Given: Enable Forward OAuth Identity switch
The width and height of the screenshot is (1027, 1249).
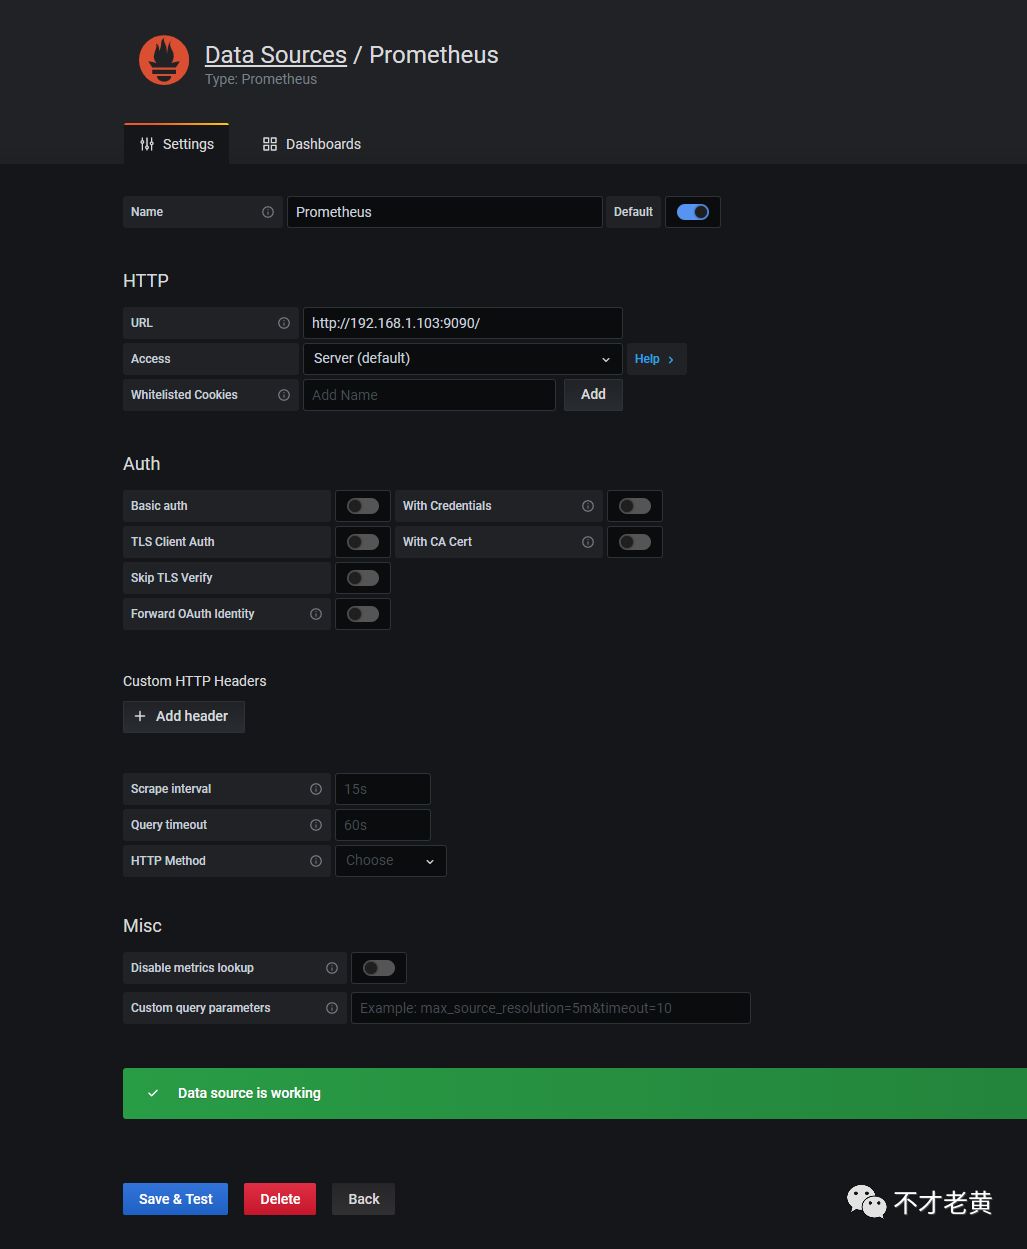Looking at the screenshot, I should (363, 614).
